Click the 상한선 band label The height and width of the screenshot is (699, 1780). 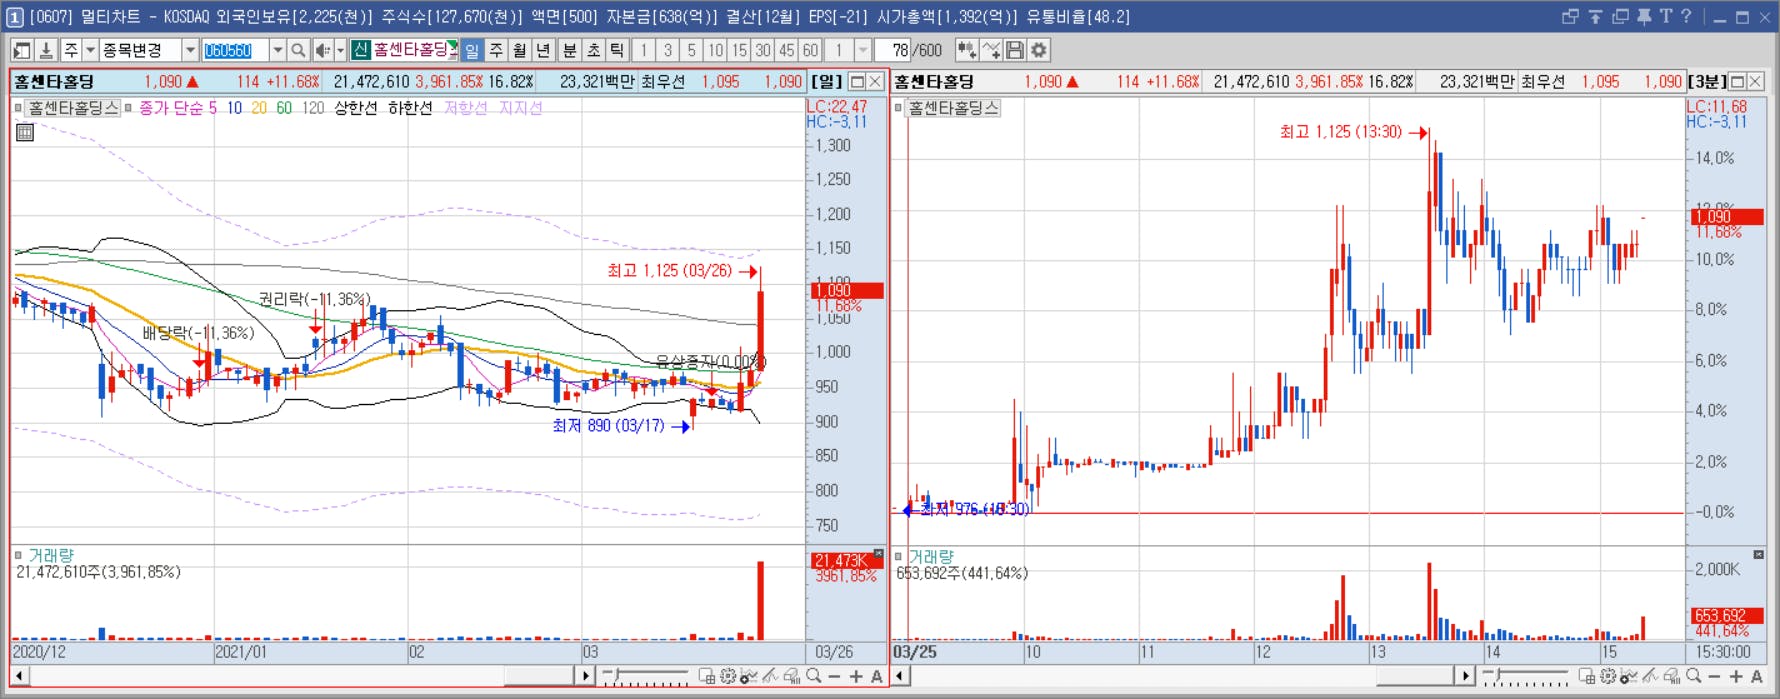tap(356, 108)
